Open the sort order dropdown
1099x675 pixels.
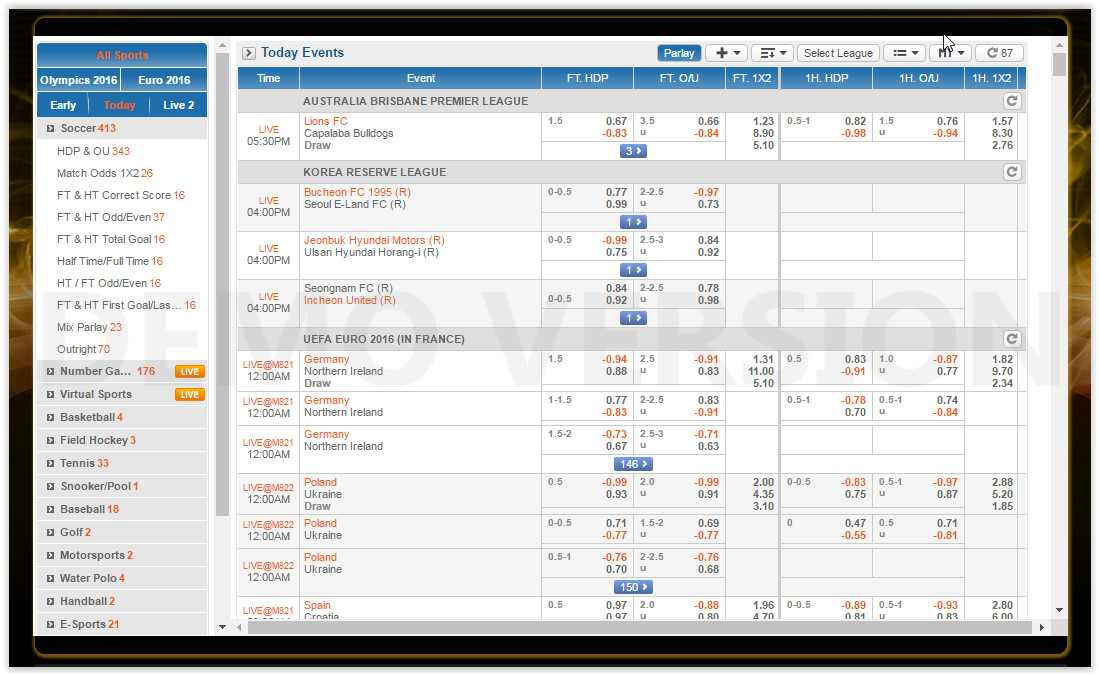click(772, 53)
